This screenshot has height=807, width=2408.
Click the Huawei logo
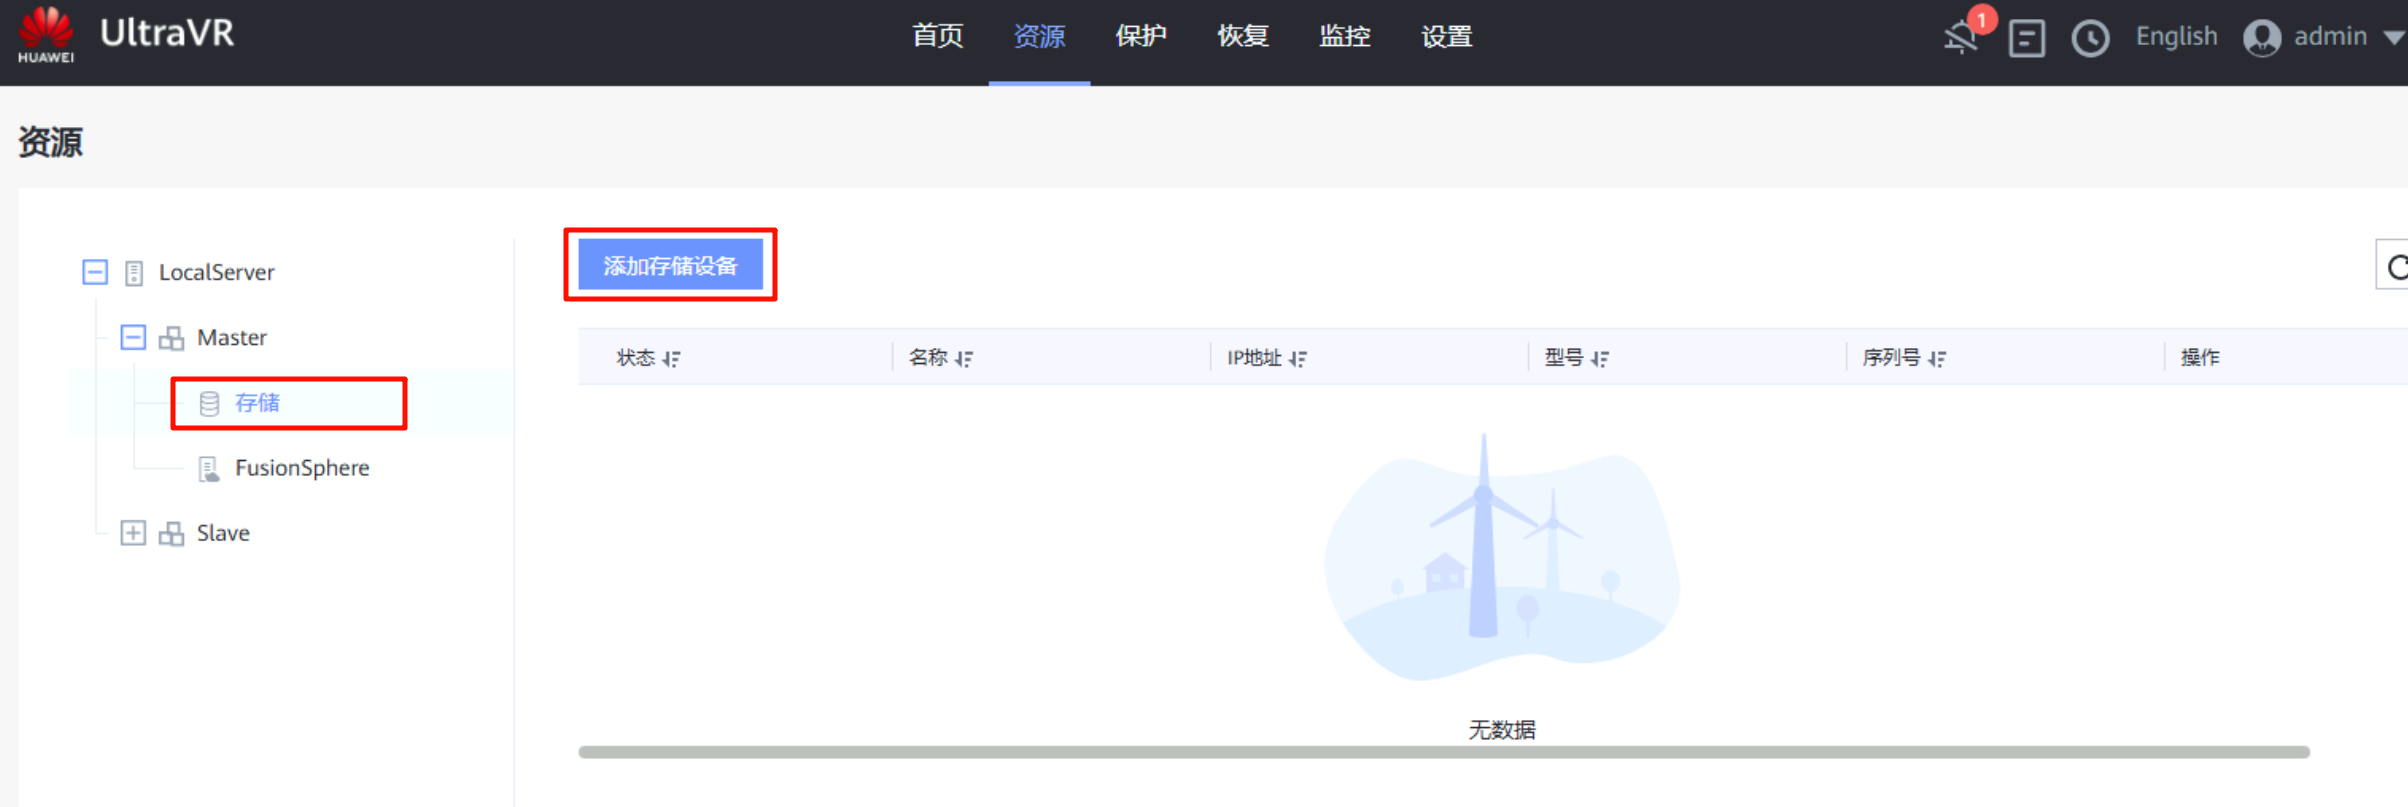click(x=46, y=34)
